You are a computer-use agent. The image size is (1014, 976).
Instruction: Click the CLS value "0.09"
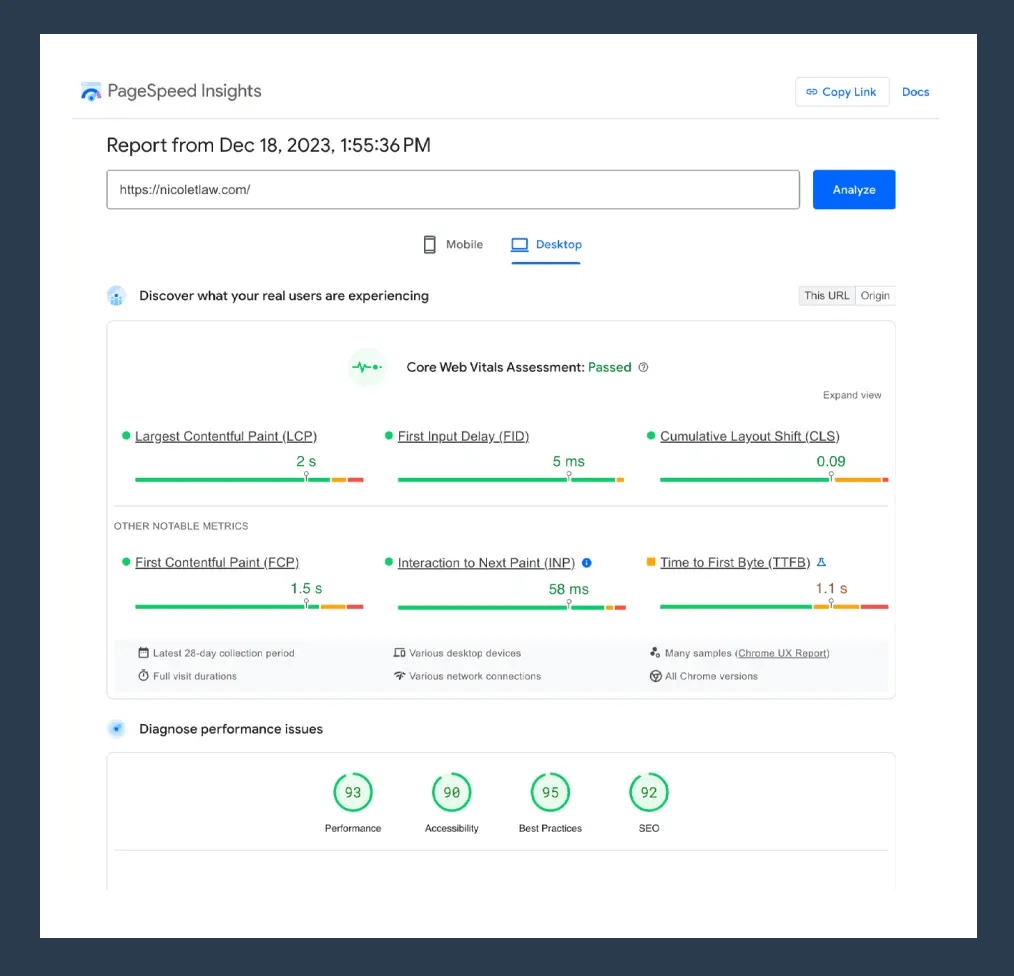(x=831, y=461)
